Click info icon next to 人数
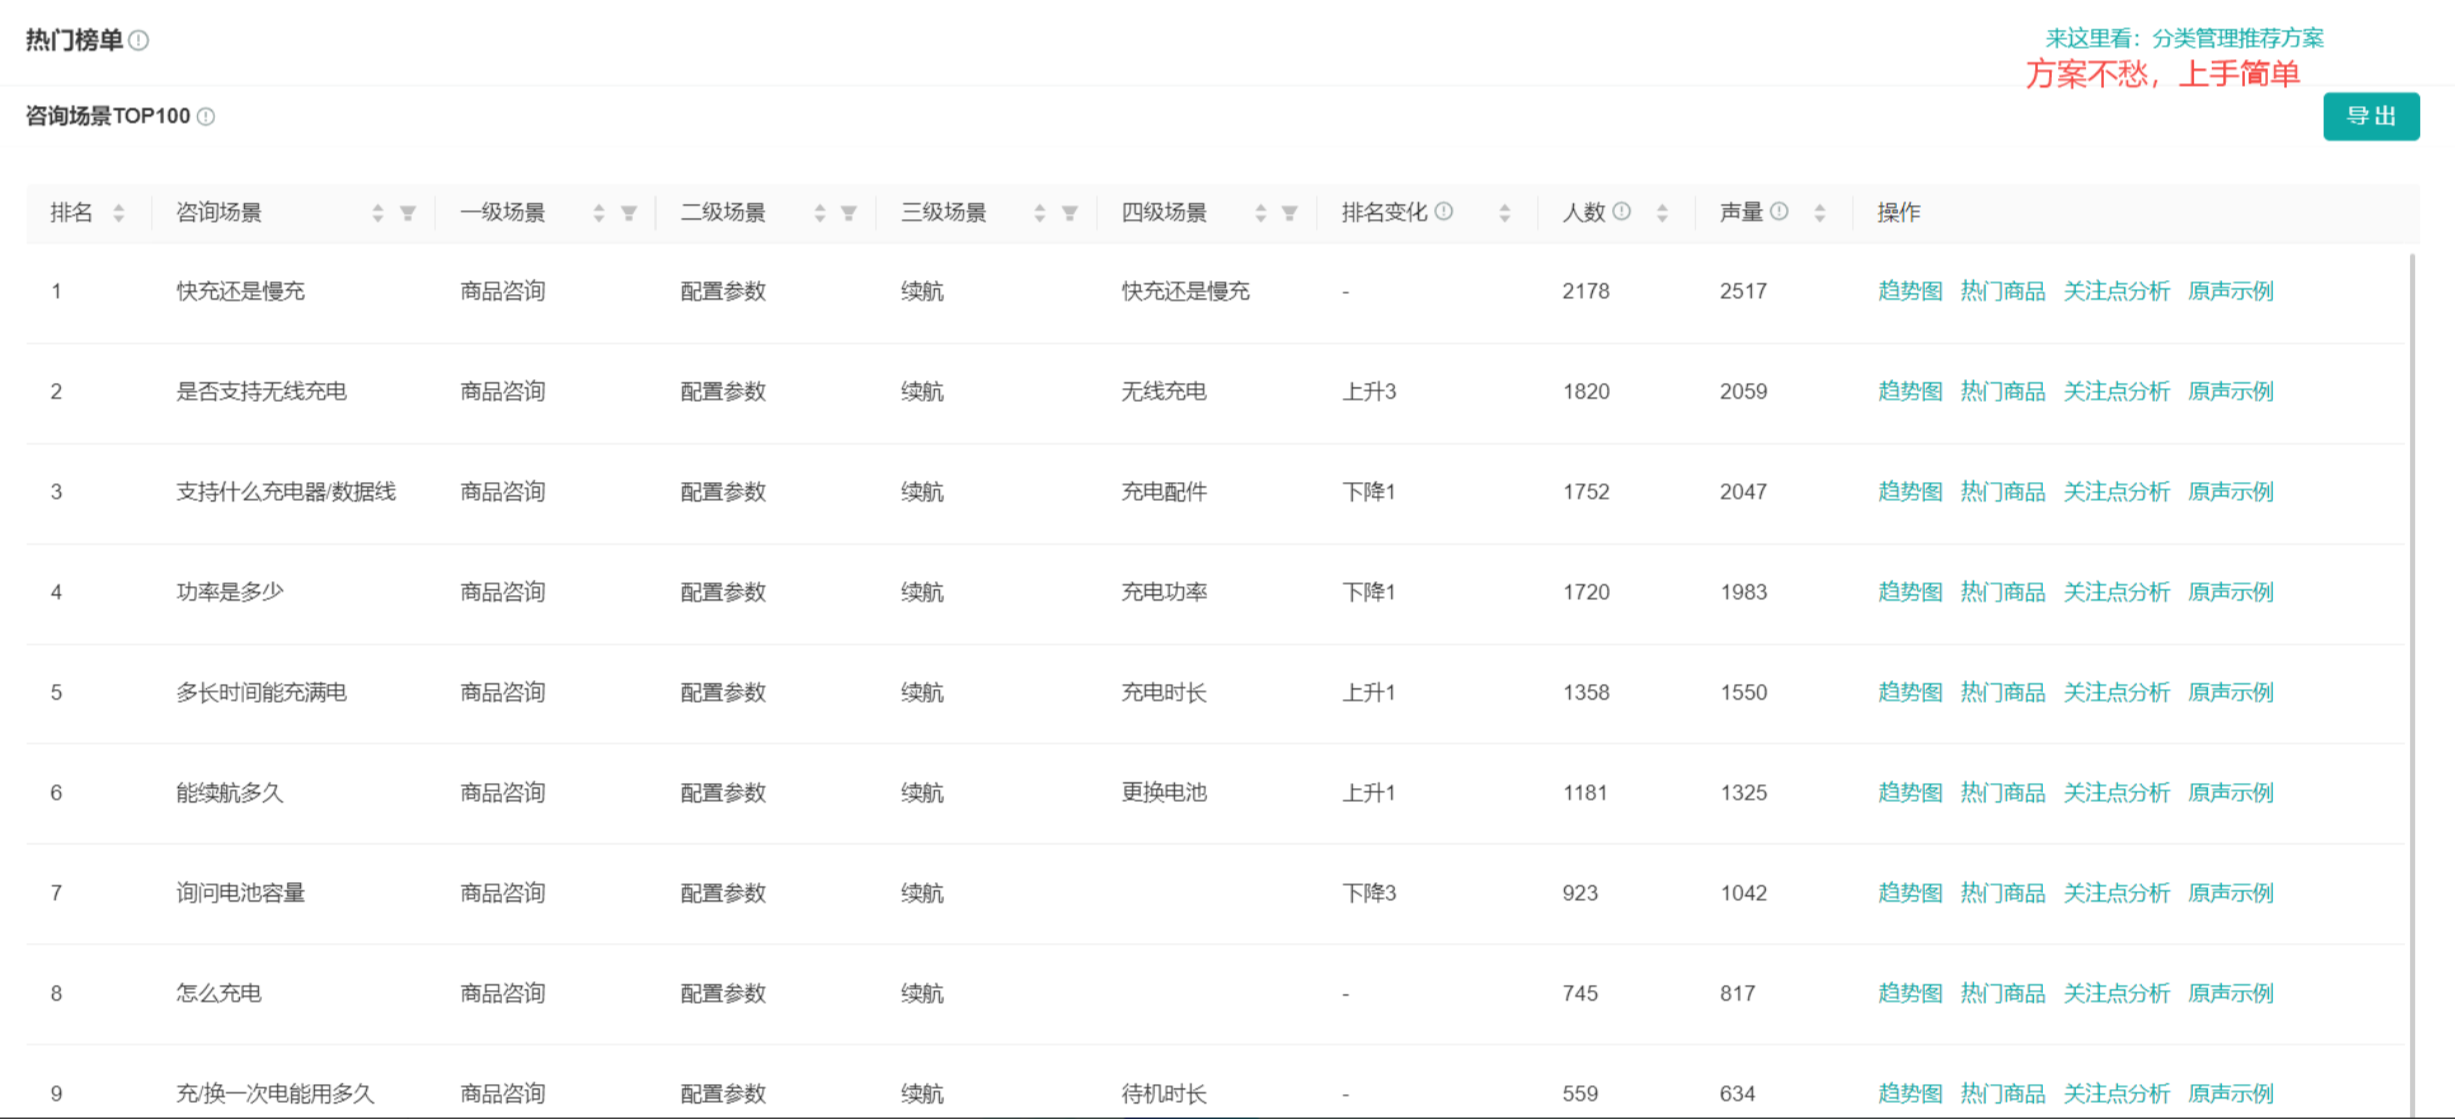Image resolution: width=2455 pixels, height=1119 pixels. click(x=1622, y=211)
